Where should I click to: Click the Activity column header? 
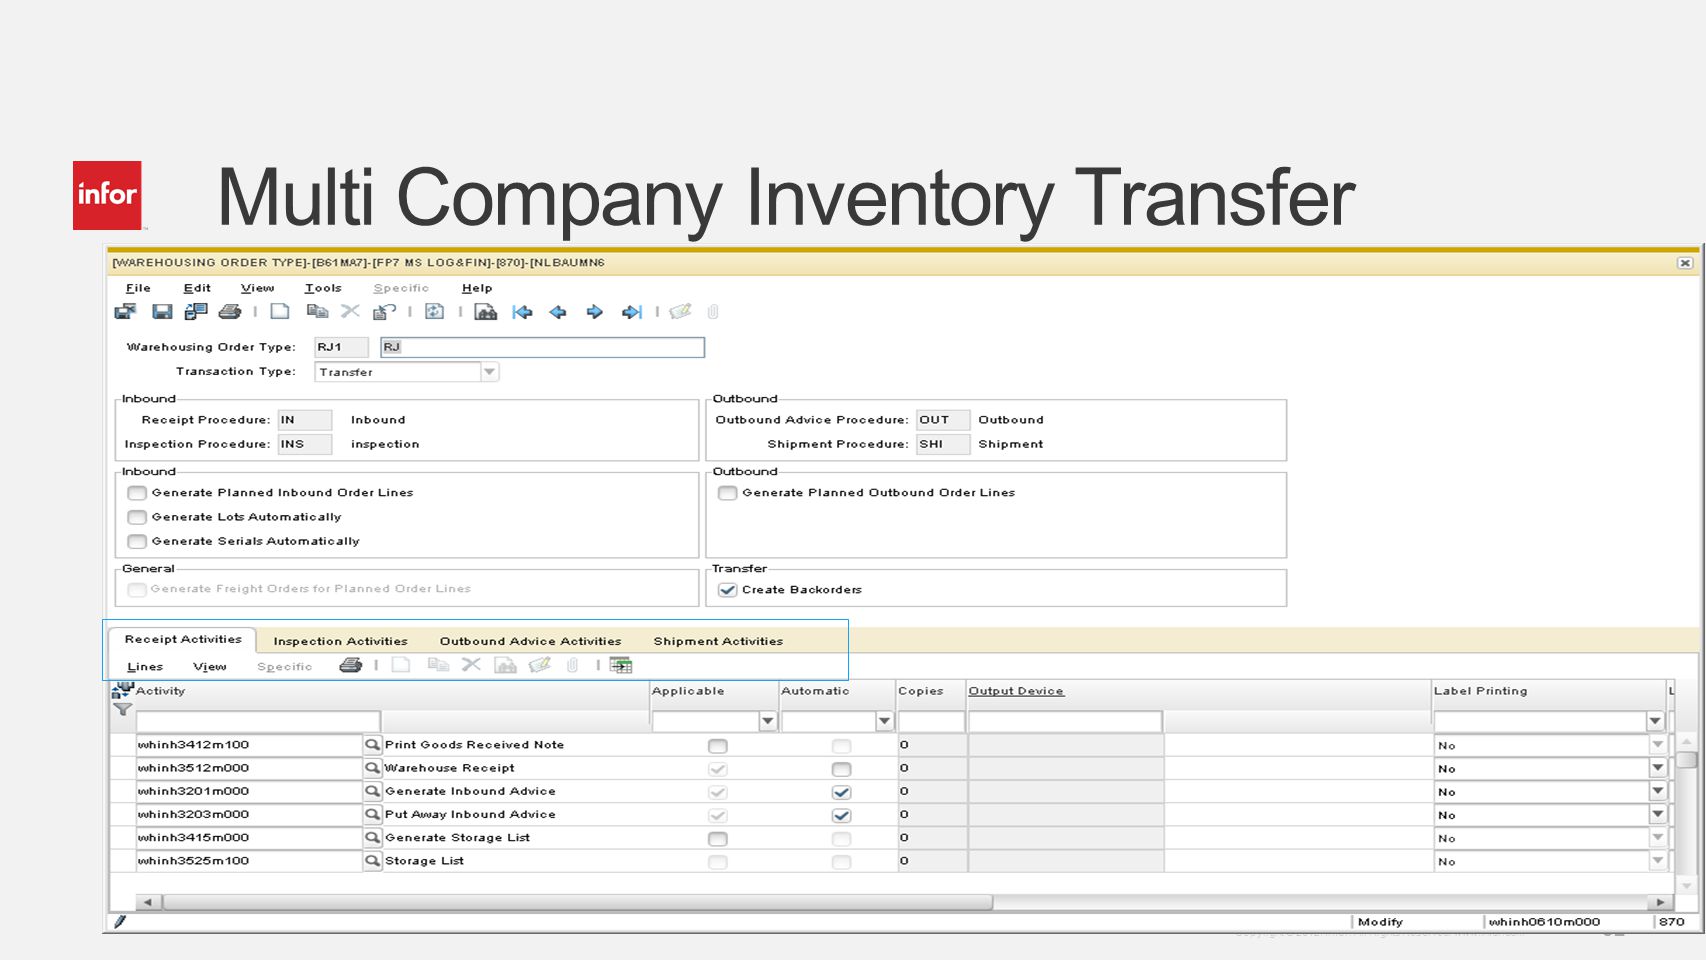pos(160,691)
